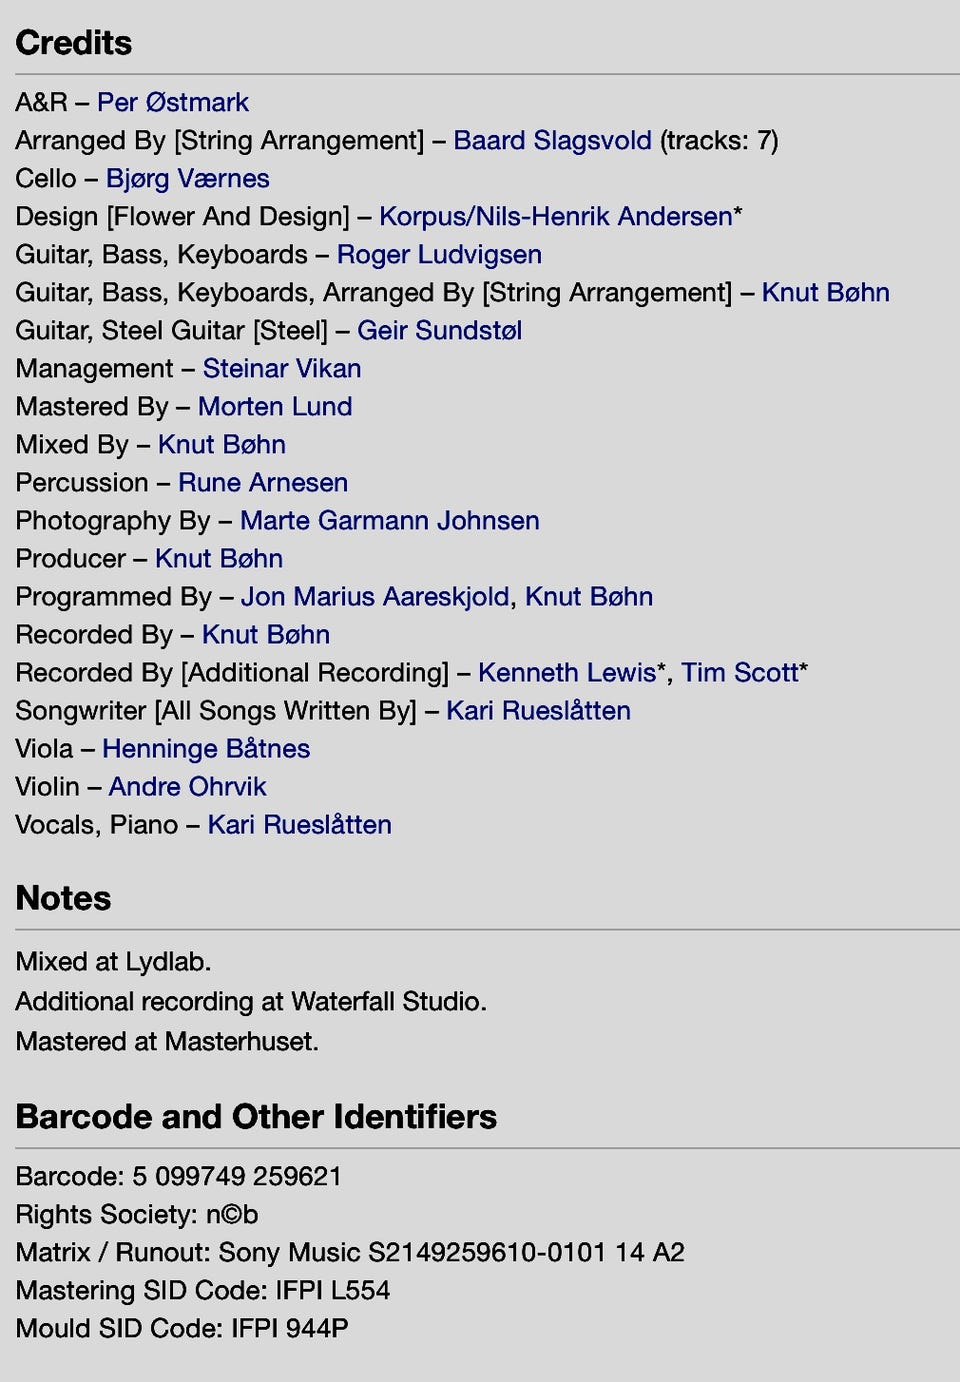Image resolution: width=960 pixels, height=1382 pixels.
Task: Open Knut Bøhn link in String Arrangement line
Action: point(825,292)
